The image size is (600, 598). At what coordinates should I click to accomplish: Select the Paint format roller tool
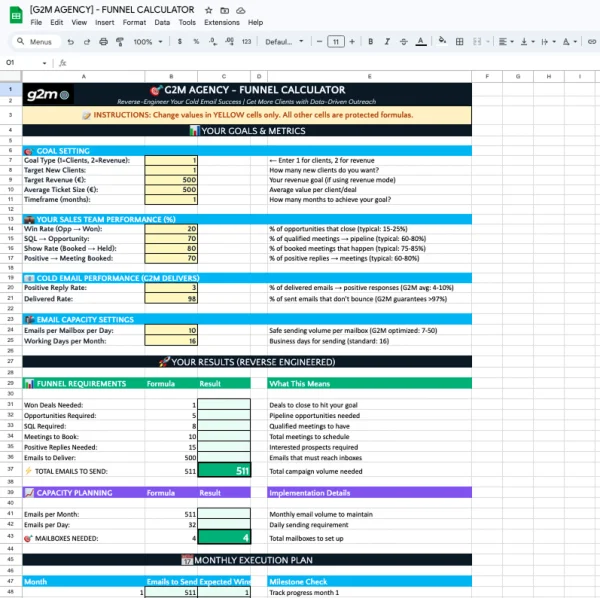point(117,42)
